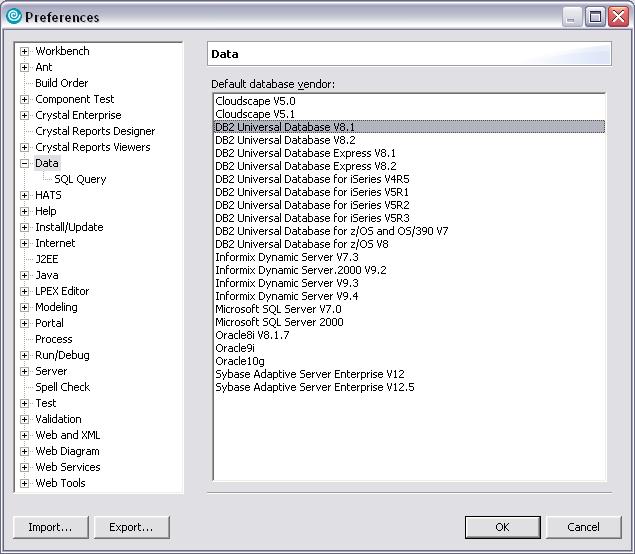Collapse the Data tree node
This screenshot has height=554, width=635.
click(x=24, y=163)
